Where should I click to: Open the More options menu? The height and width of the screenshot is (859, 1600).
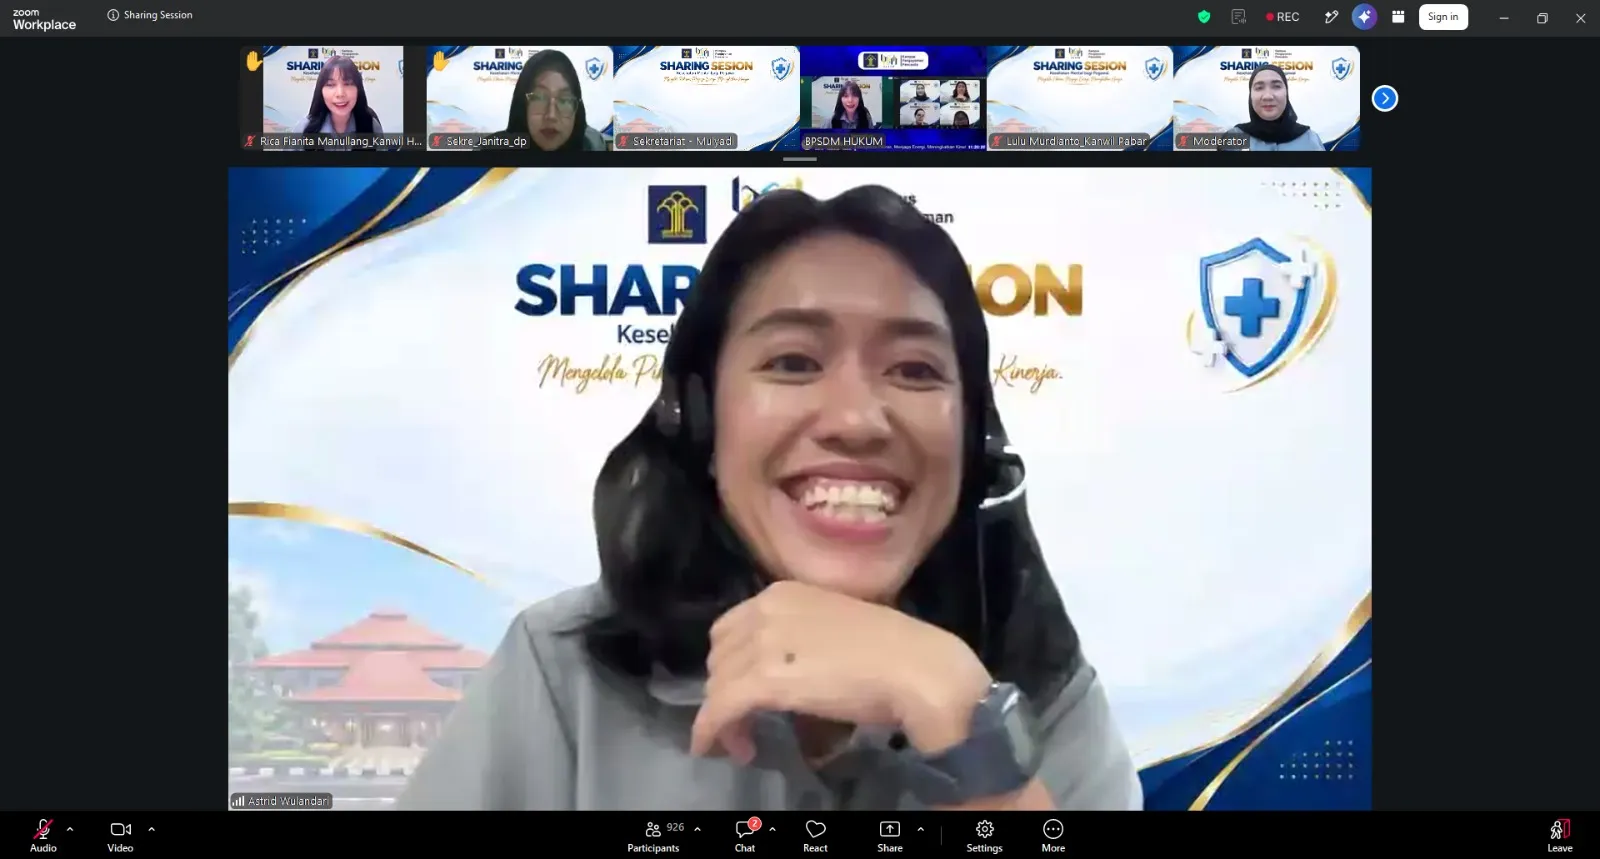[1053, 835]
